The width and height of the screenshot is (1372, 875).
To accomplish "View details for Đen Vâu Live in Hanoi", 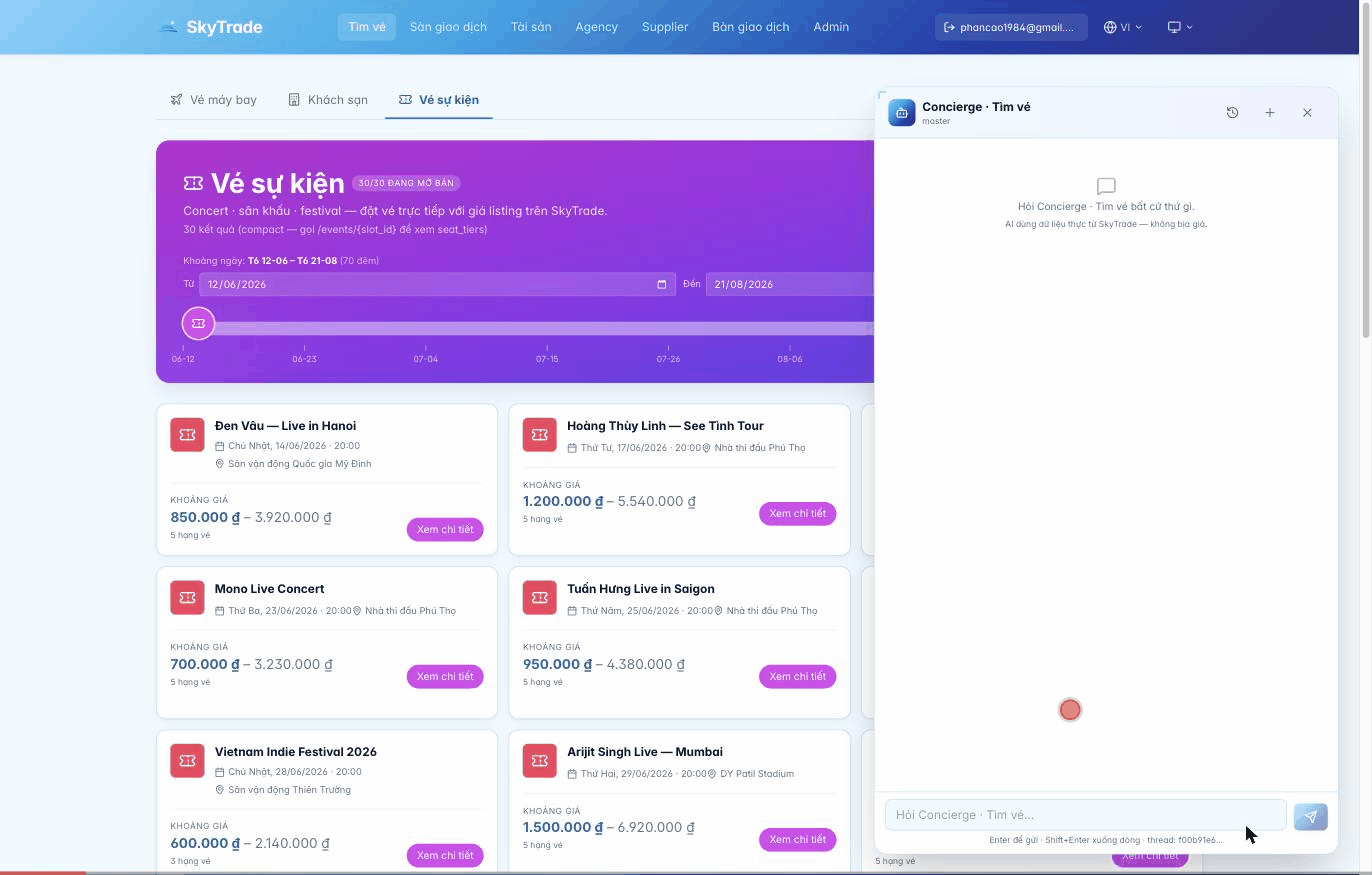I will 445,529.
